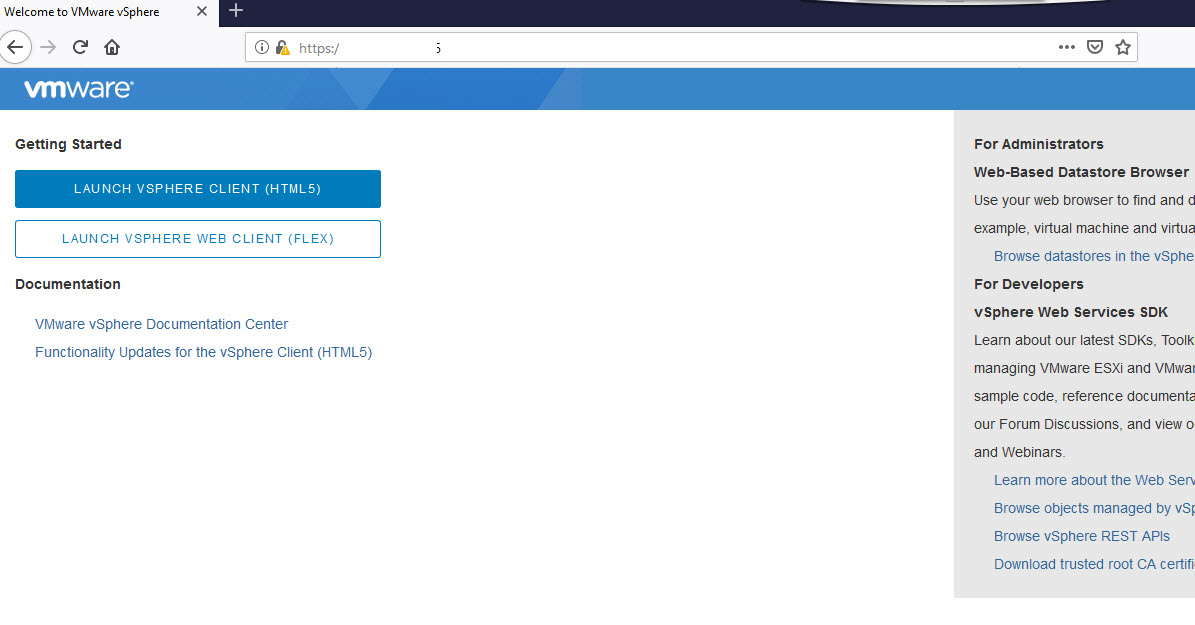Click the browser forward arrow button
The height and width of the screenshot is (625, 1195).
click(x=48, y=47)
